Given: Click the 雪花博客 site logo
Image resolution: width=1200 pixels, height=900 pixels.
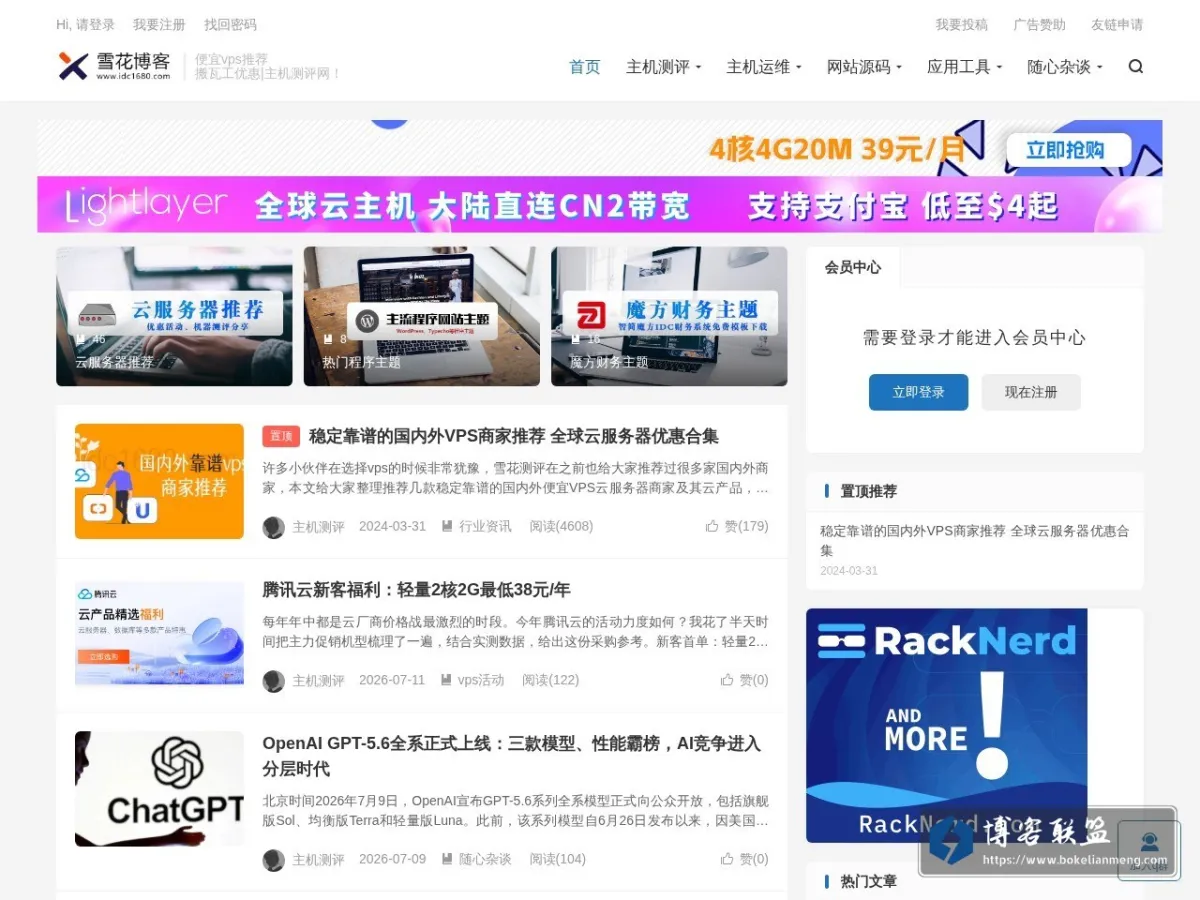Looking at the screenshot, I should coord(114,66).
